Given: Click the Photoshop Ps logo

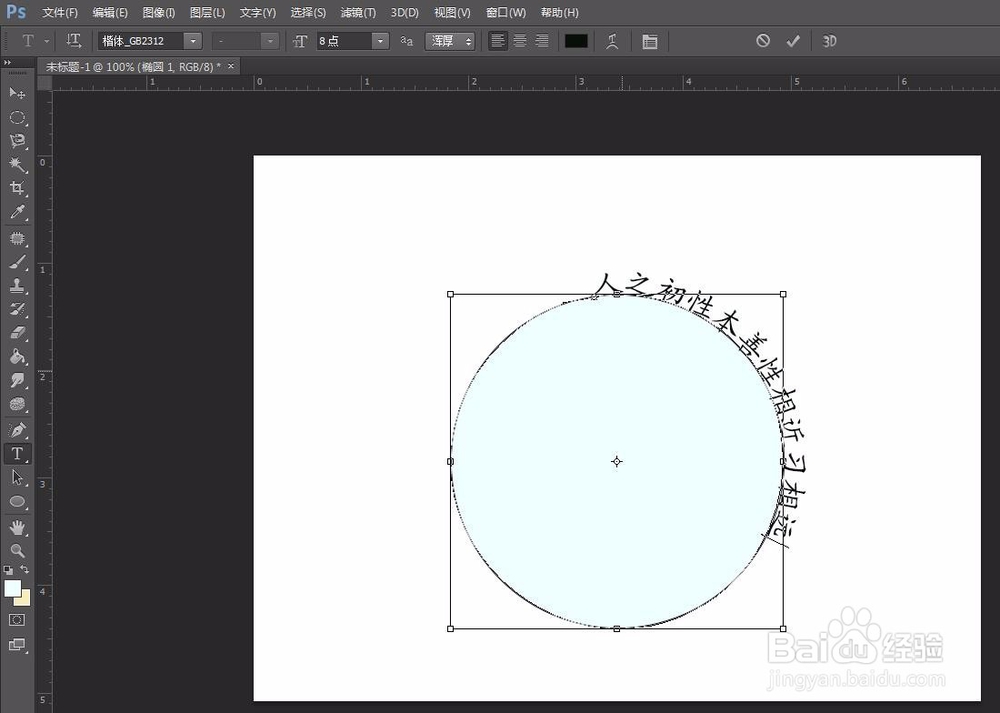Looking at the screenshot, I should (15, 12).
